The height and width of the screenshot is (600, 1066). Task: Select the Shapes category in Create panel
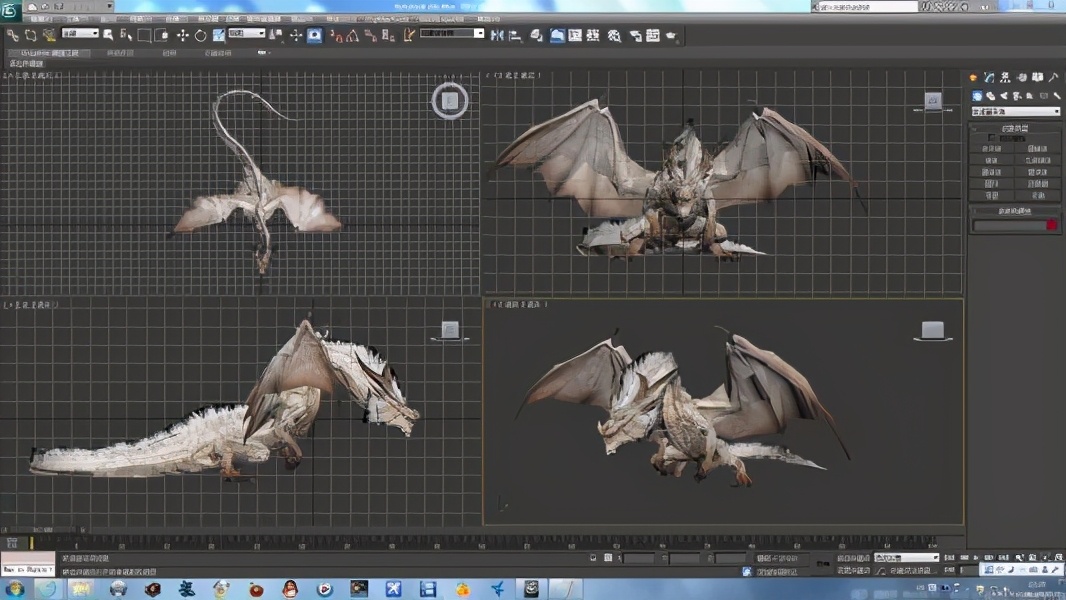tap(991, 96)
